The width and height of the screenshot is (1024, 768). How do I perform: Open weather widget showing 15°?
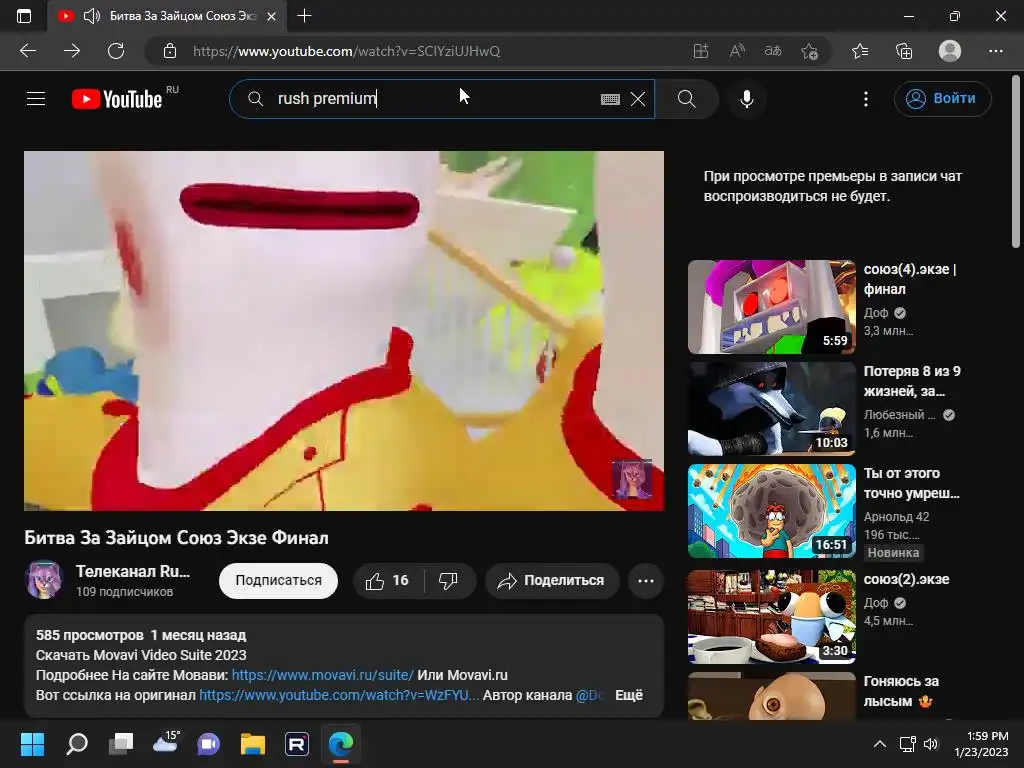point(165,744)
